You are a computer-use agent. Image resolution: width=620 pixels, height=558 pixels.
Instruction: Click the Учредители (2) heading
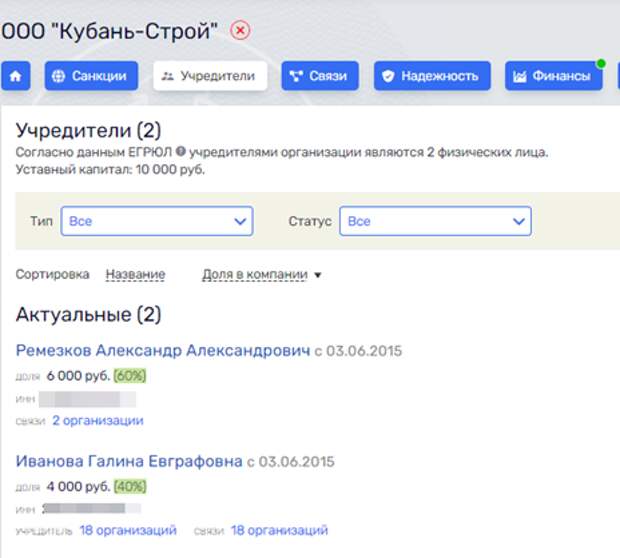(89, 131)
